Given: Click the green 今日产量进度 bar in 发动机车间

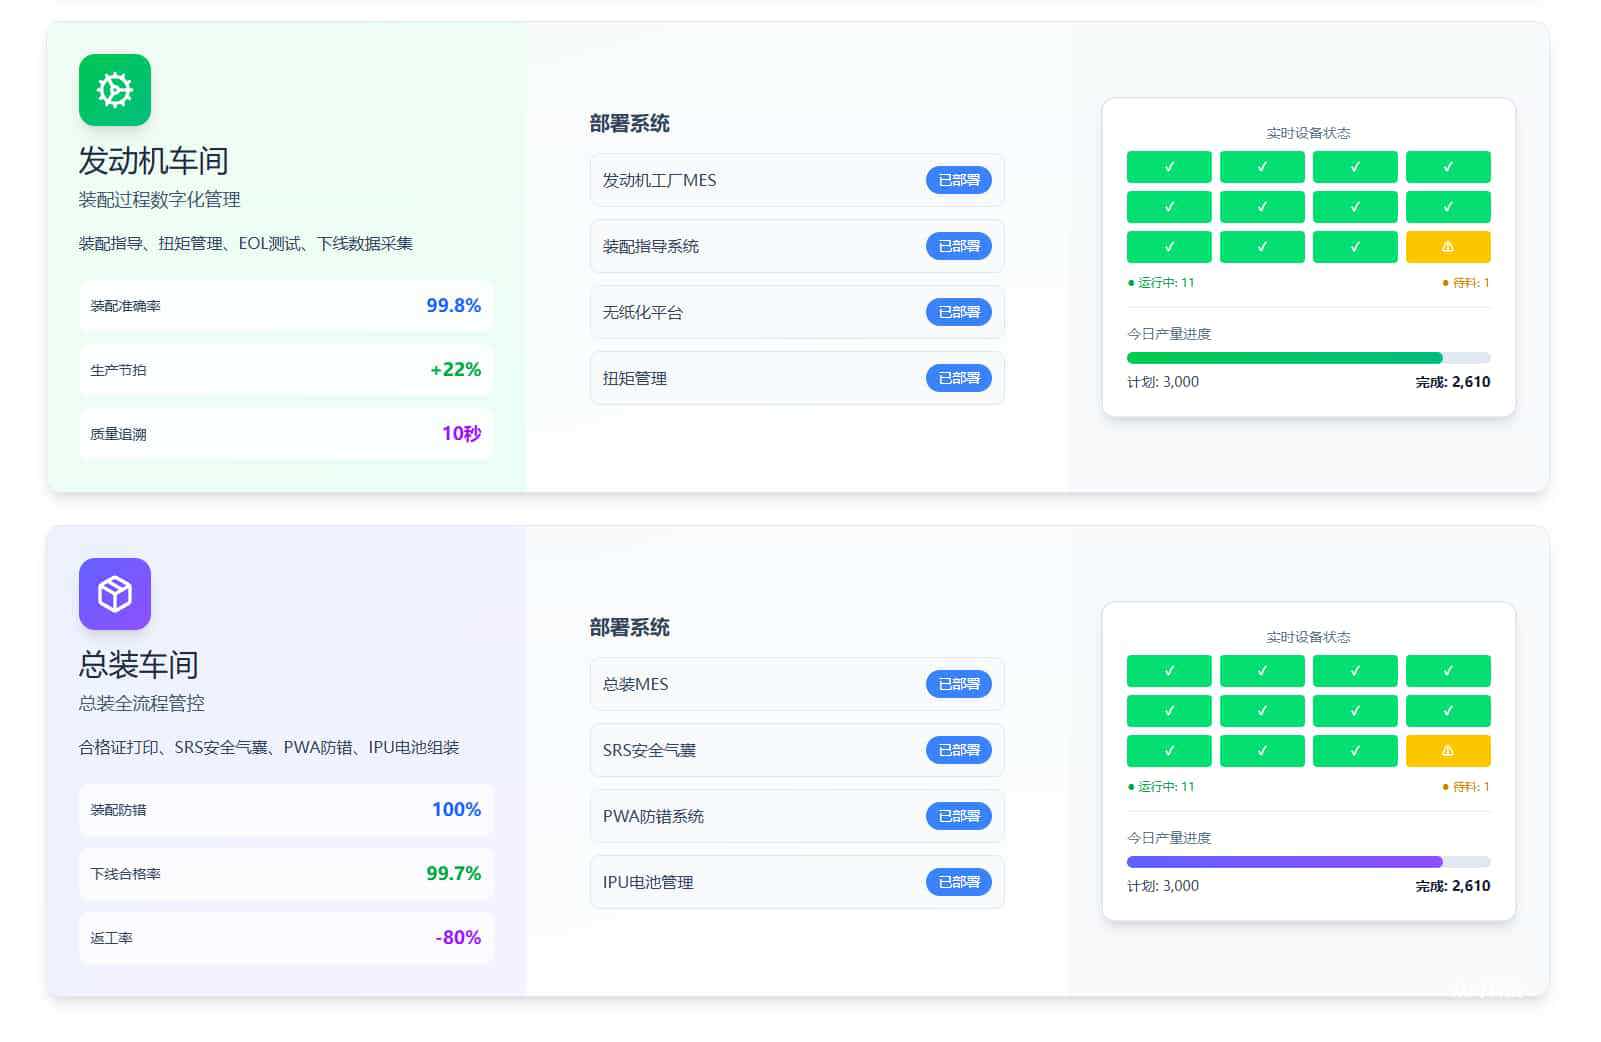Looking at the screenshot, I should click(x=1284, y=358).
